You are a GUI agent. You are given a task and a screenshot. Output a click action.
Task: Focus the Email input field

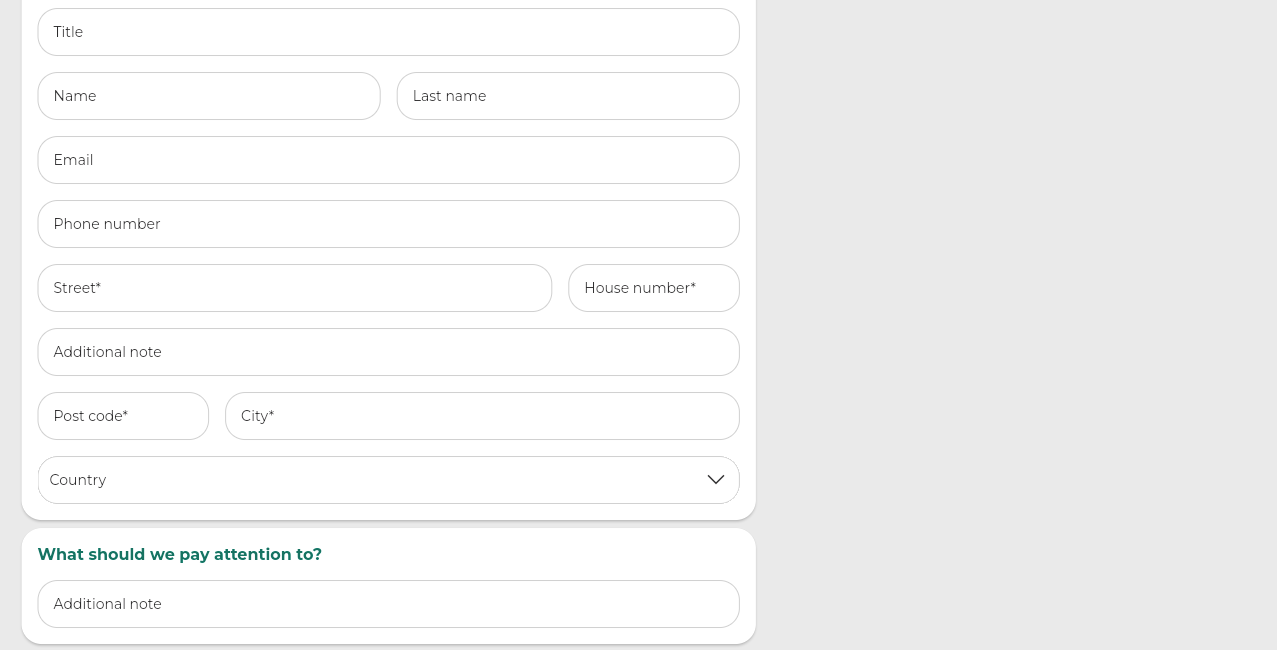pyautogui.click(x=388, y=160)
